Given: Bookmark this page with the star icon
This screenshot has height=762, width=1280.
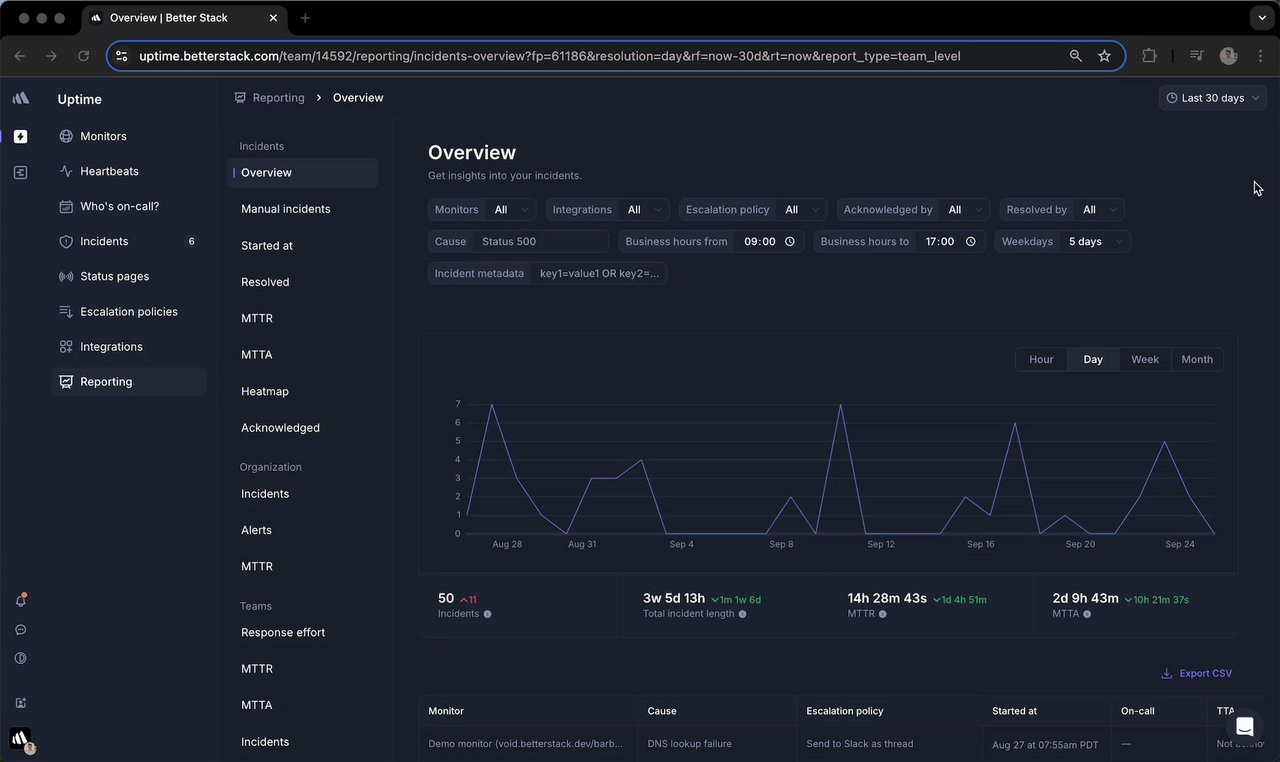Looking at the screenshot, I should [1104, 56].
